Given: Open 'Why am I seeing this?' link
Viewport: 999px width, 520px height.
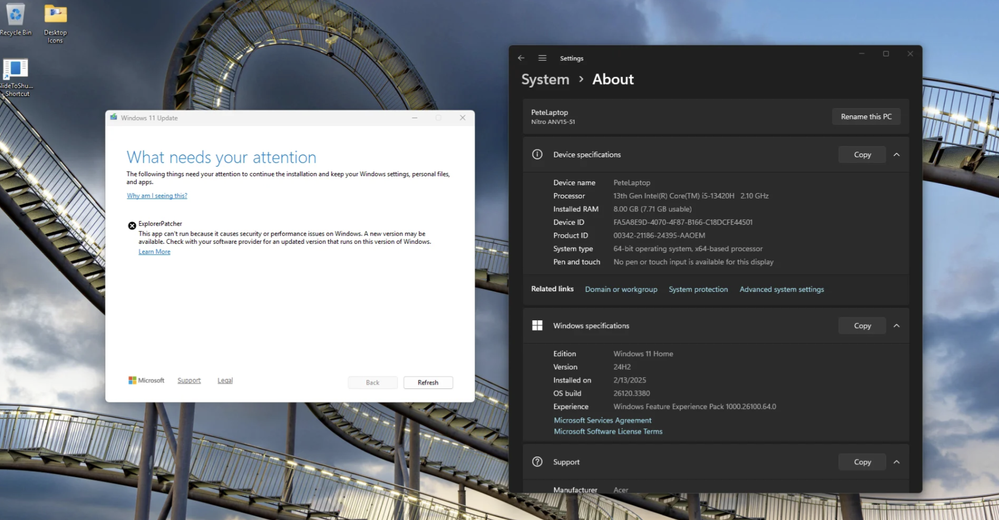Looking at the screenshot, I should coord(157,196).
